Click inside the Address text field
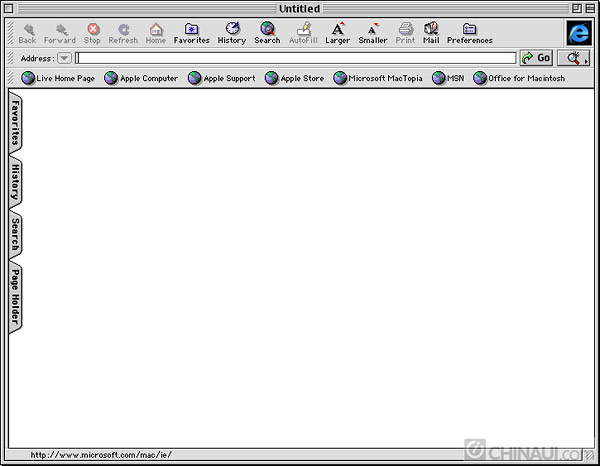600x466 pixels. click(x=296, y=59)
